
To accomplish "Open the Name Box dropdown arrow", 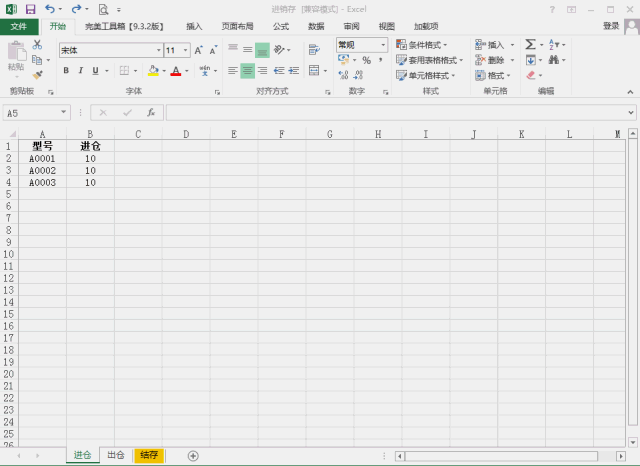I will pos(64,112).
